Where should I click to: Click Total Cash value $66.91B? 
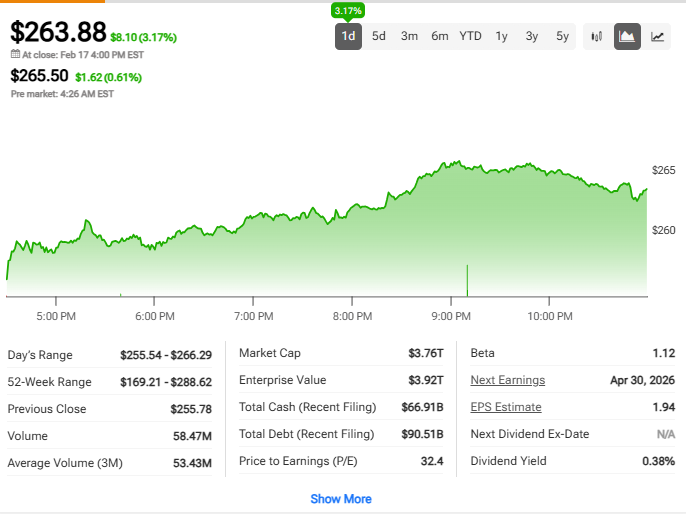coord(422,407)
